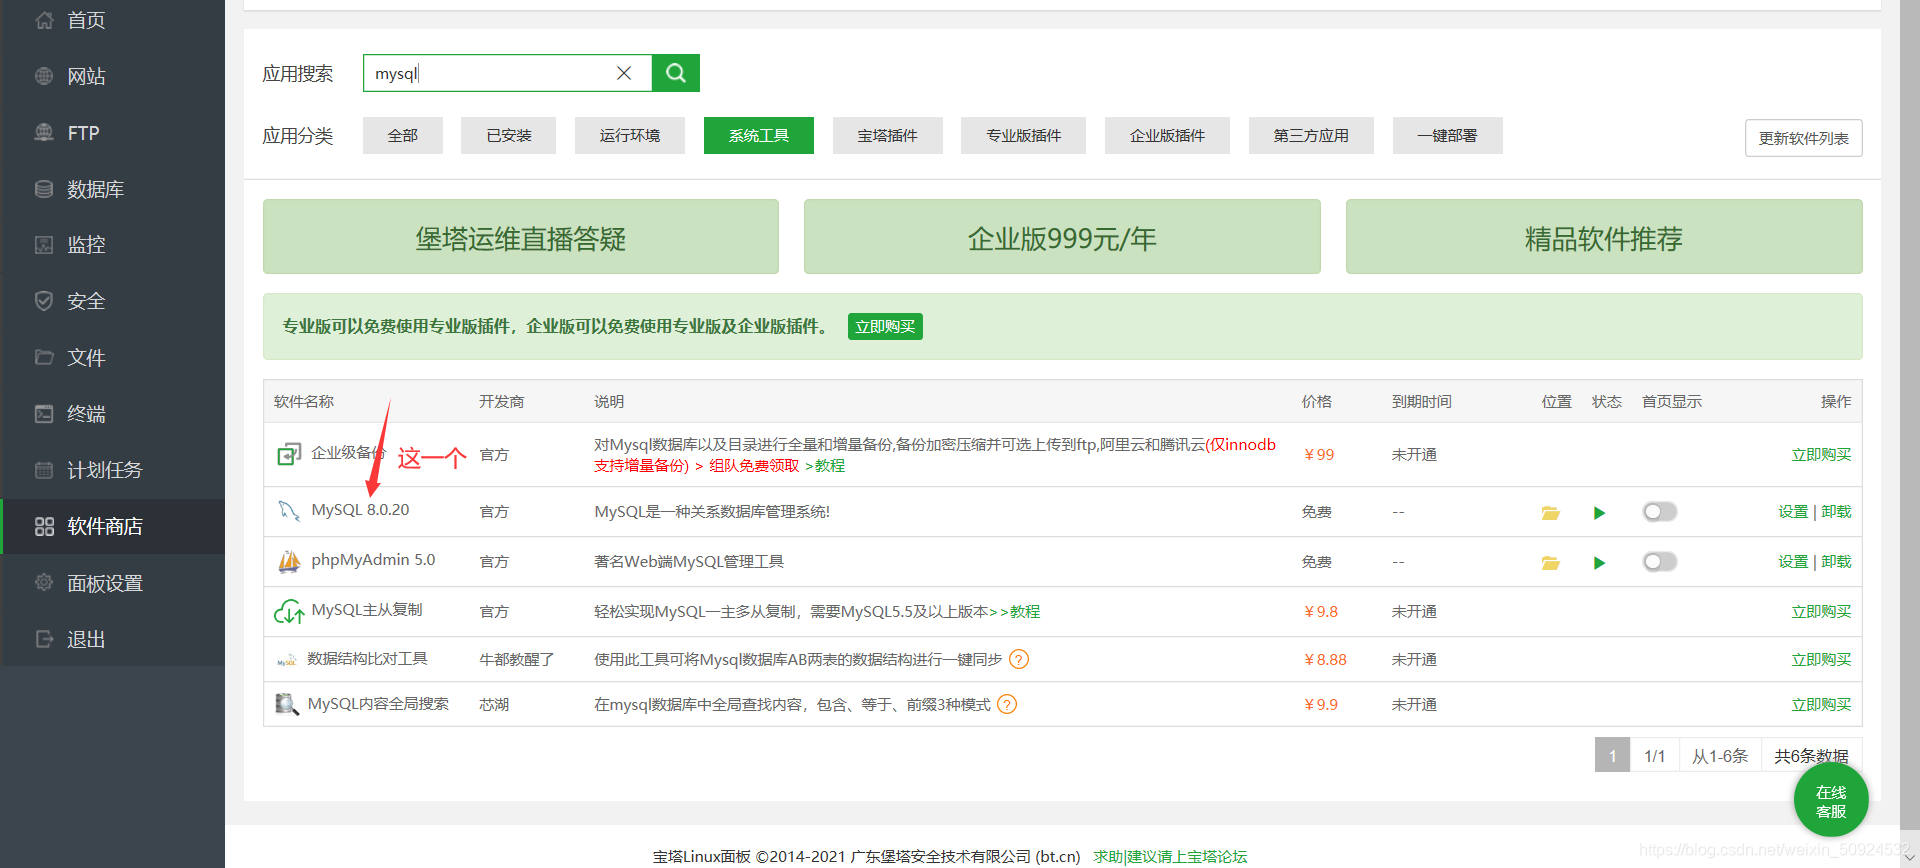Open the 网站 globe icon in sidebar
Screen dimensions: 1920x868
44,76
